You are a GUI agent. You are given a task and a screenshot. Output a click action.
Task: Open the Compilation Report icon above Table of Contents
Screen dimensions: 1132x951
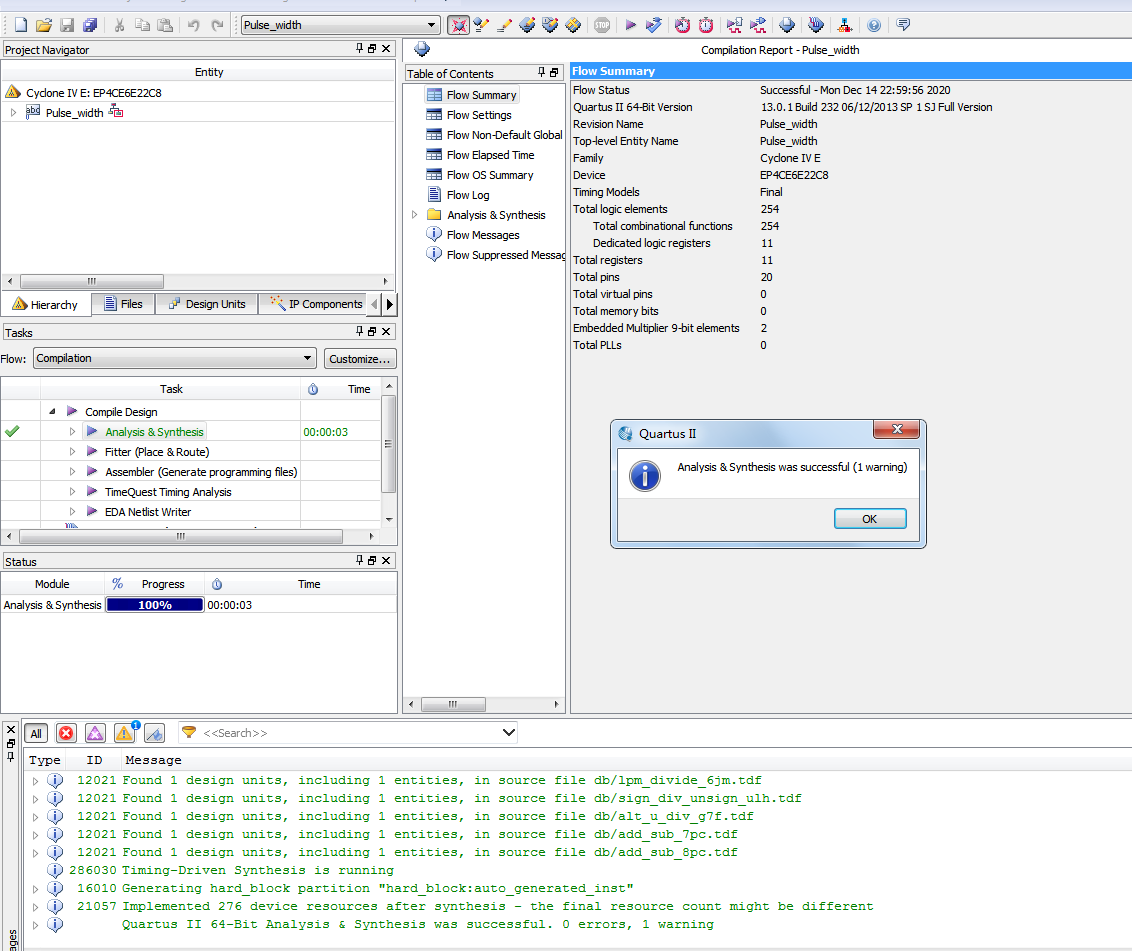pyautogui.click(x=422, y=50)
